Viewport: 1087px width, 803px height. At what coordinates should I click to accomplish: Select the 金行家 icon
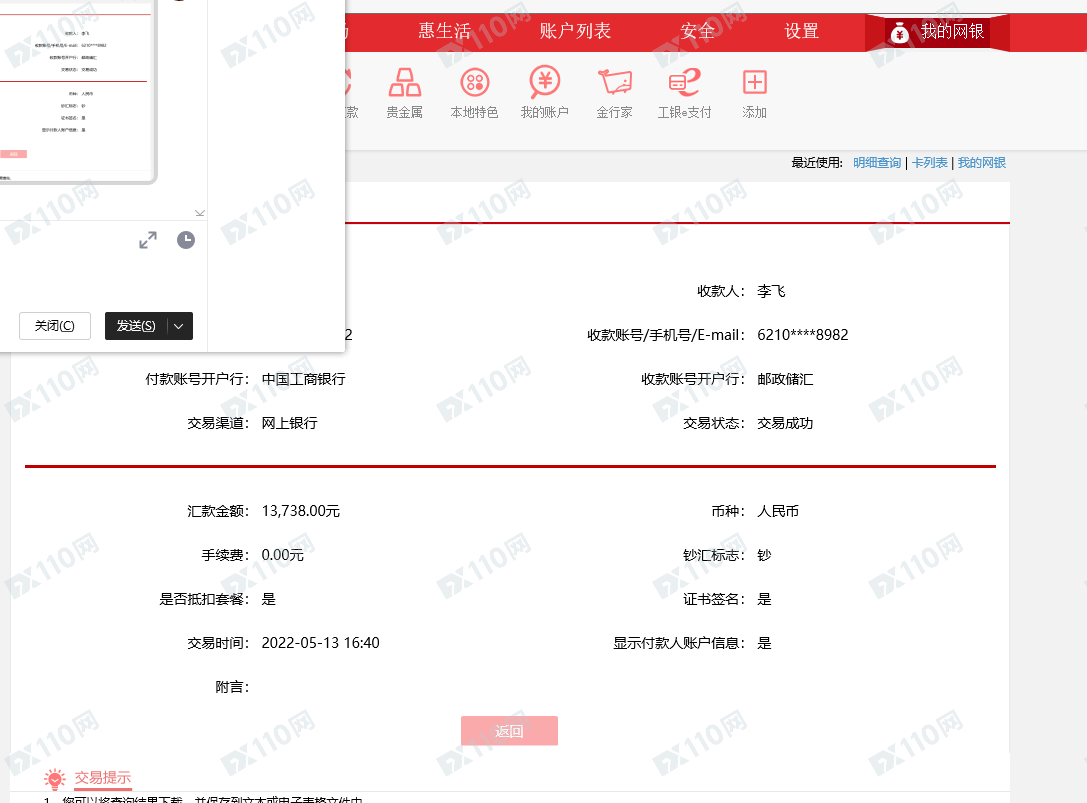pyautogui.click(x=614, y=83)
